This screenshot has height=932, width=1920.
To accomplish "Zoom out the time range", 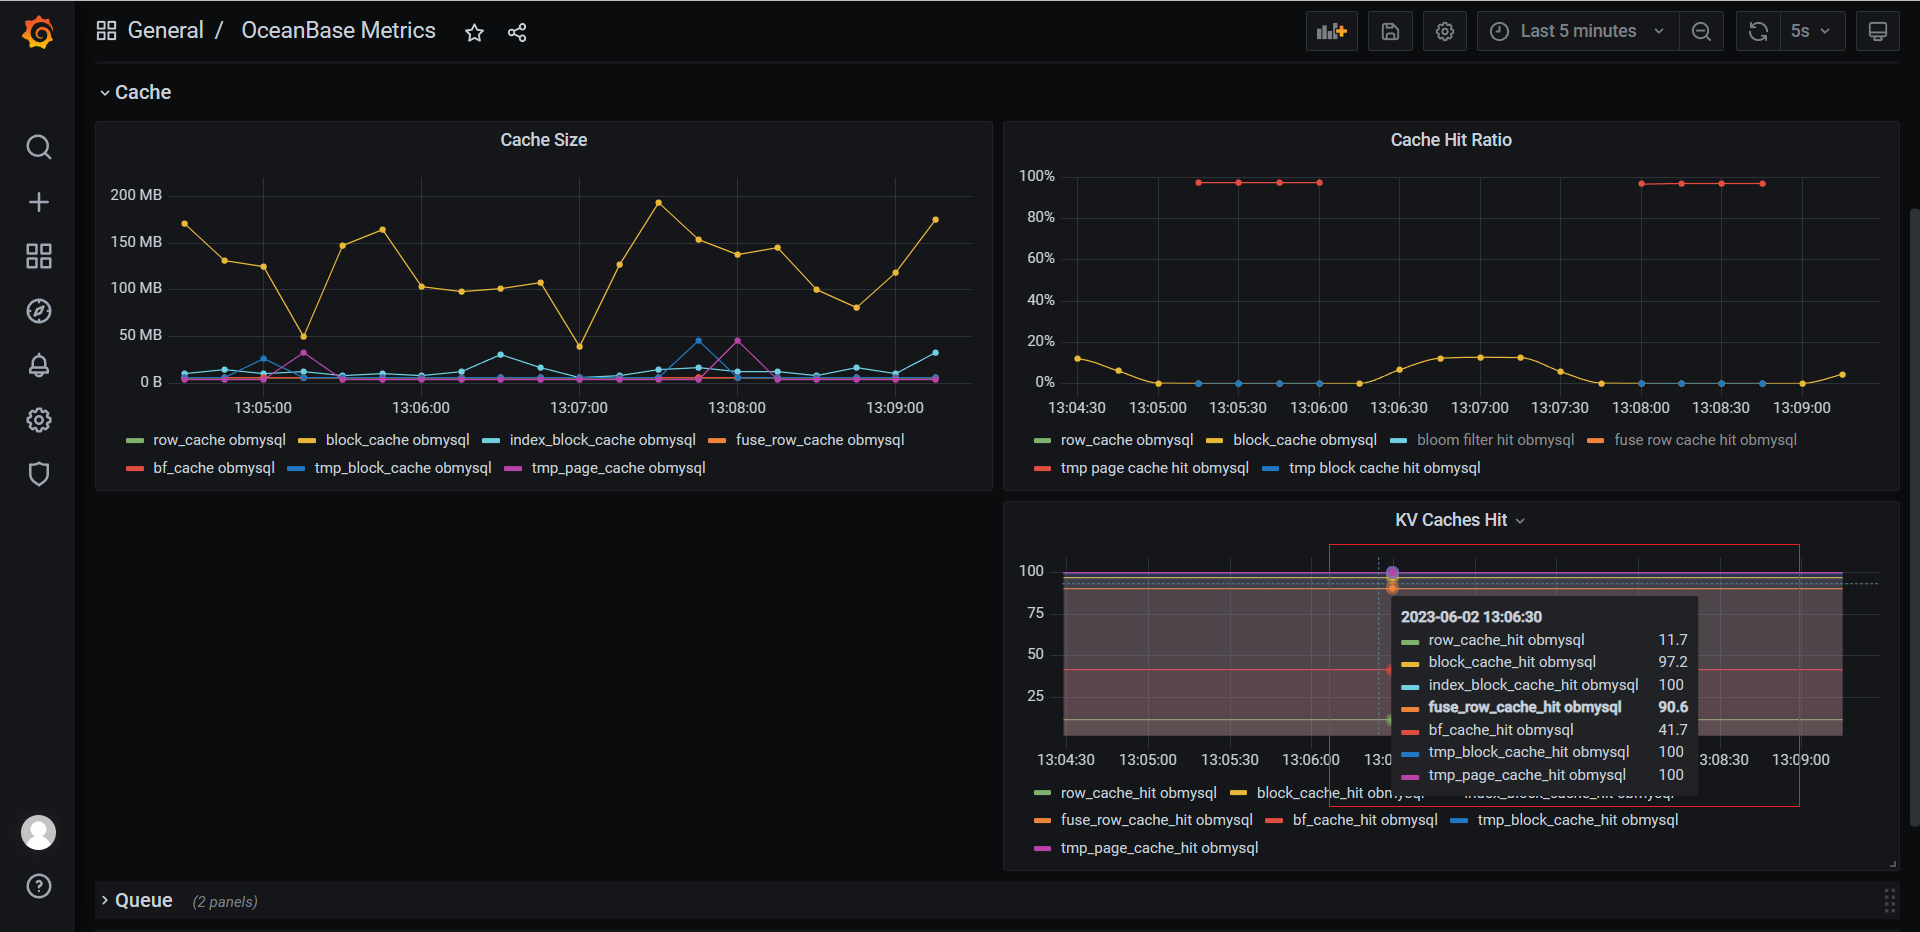I will tap(1701, 31).
